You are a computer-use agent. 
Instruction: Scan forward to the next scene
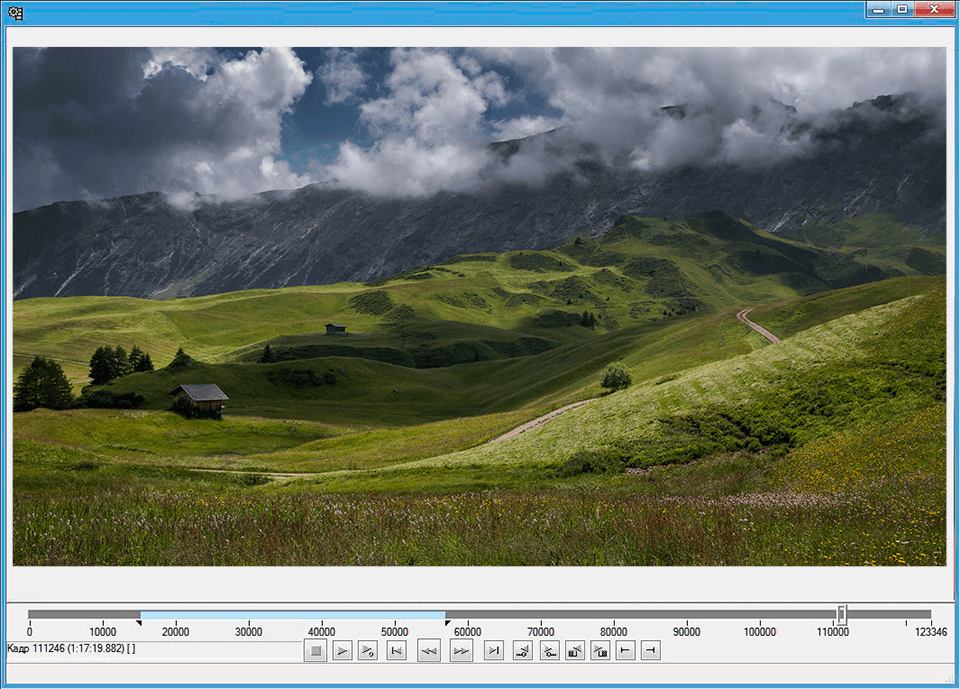[604, 650]
